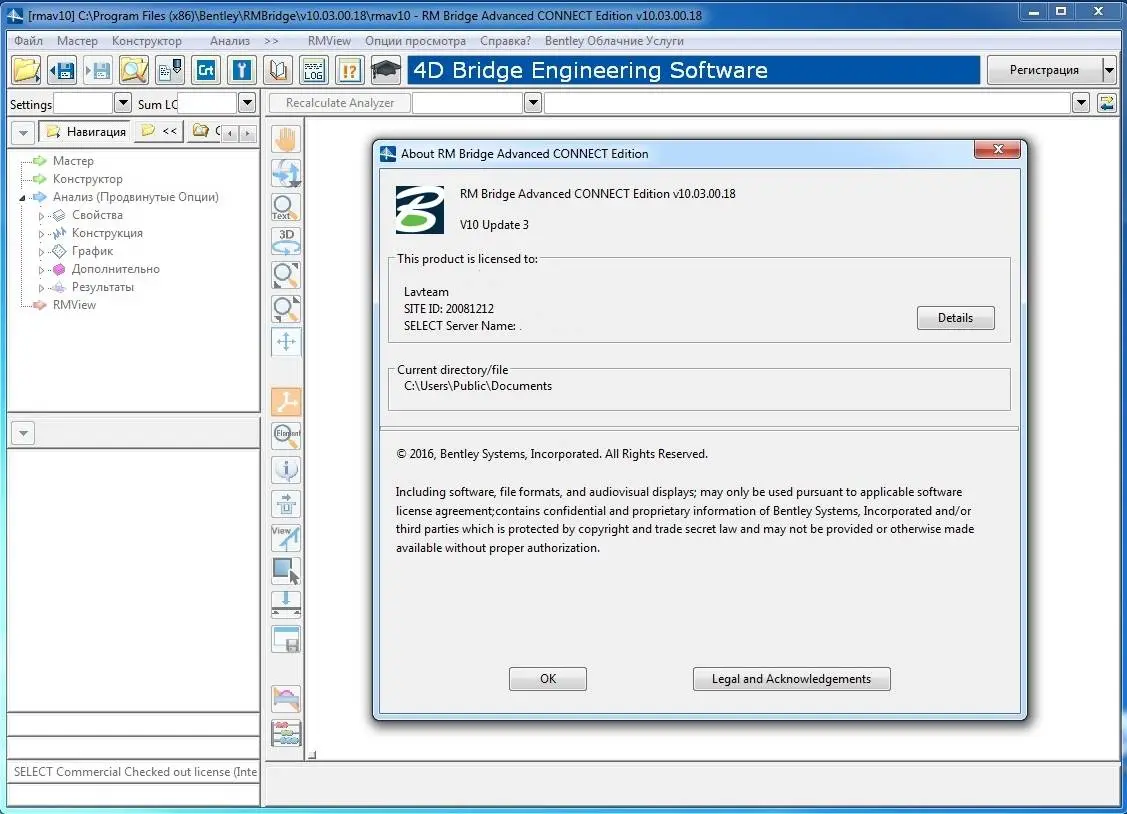Open far-right toolbar dropdown arrow beside refresh
The image size is (1127, 814).
pyautogui.click(x=1081, y=103)
